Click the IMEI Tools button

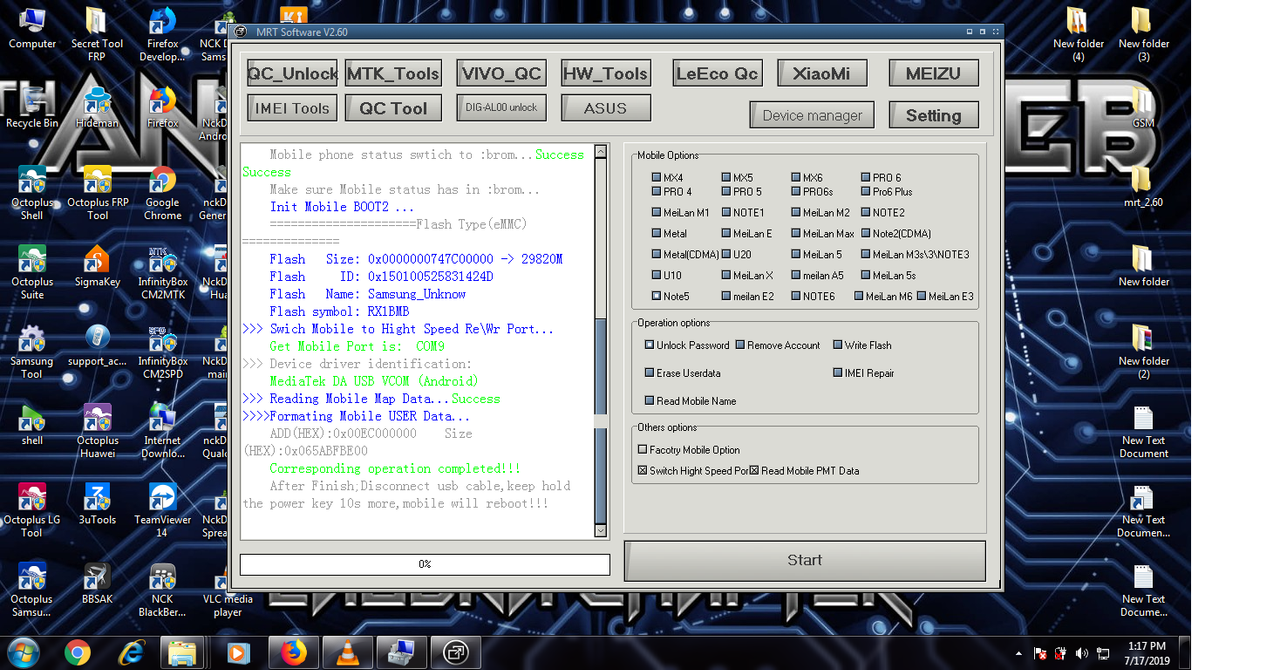coord(292,108)
